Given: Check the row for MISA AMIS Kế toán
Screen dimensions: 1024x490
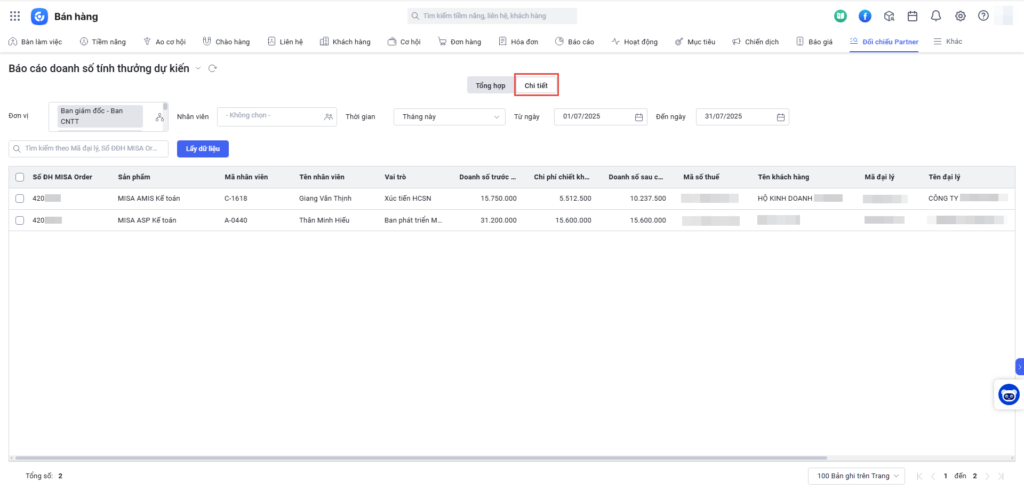Looking at the screenshot, I should 20,198.
